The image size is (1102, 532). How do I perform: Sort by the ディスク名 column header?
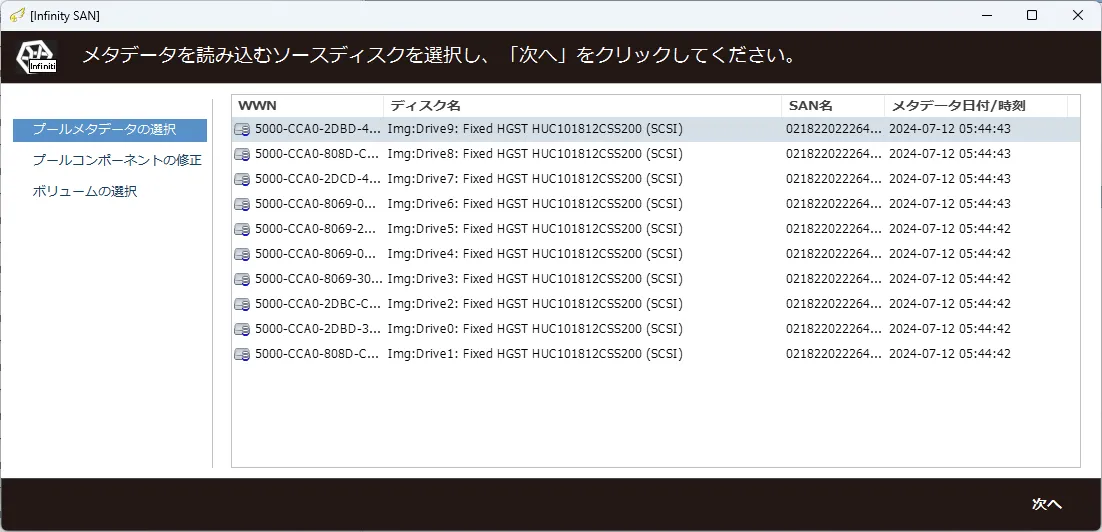(x=582, y=106)
